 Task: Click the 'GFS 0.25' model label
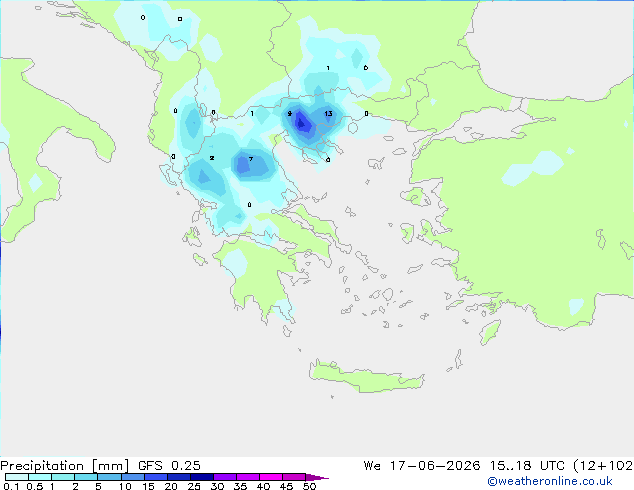click(169, 466)
